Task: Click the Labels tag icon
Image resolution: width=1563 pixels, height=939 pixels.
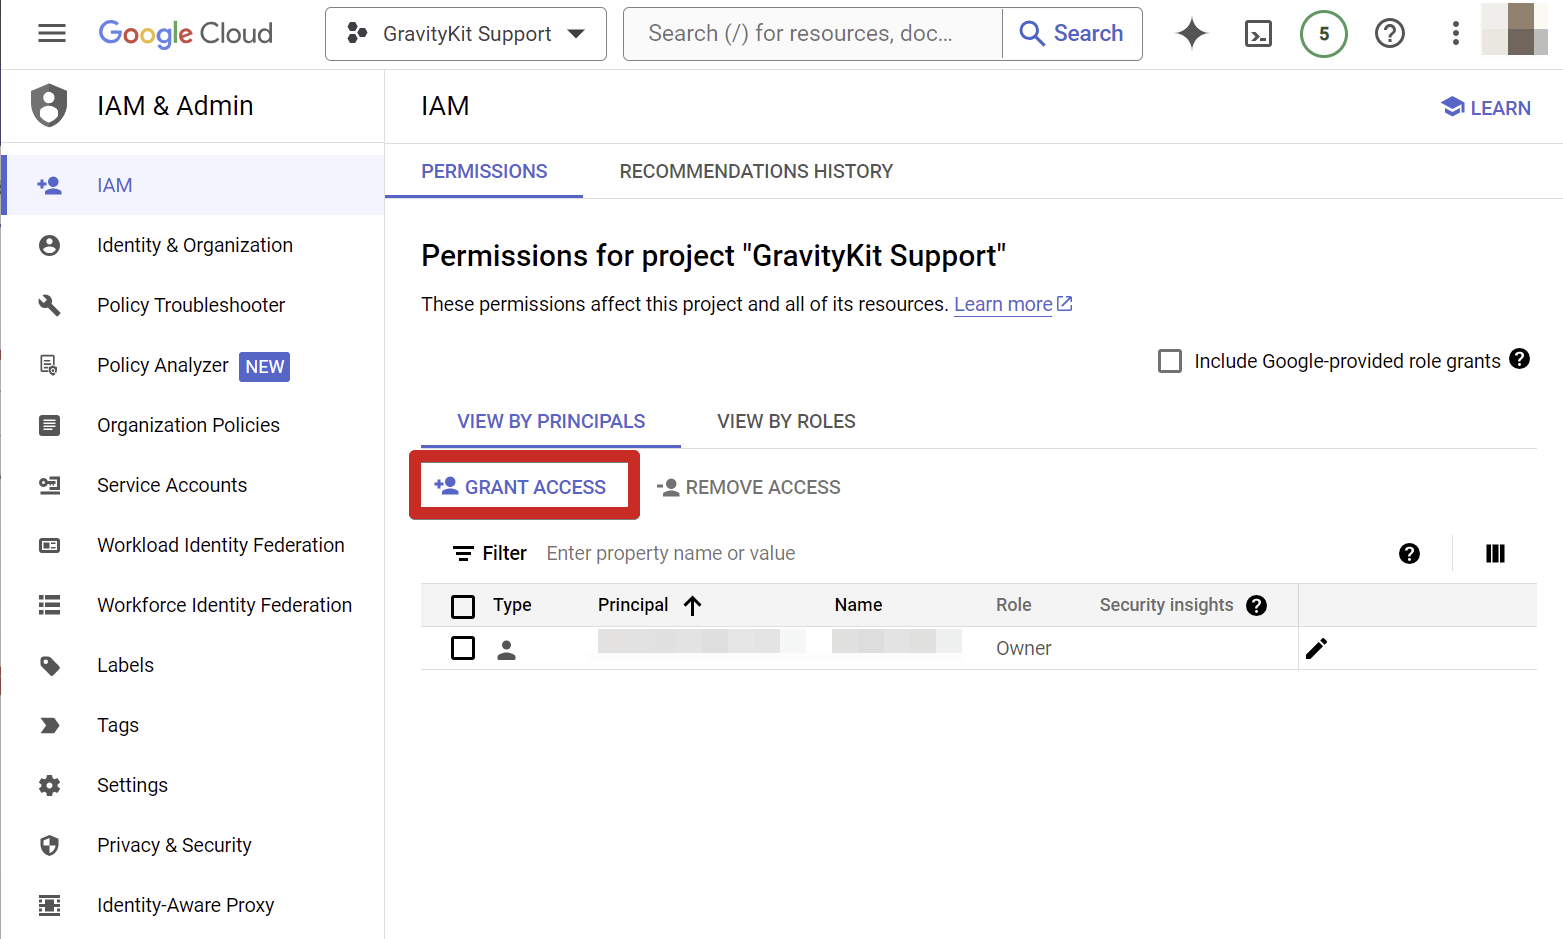Action: [49, 665]
